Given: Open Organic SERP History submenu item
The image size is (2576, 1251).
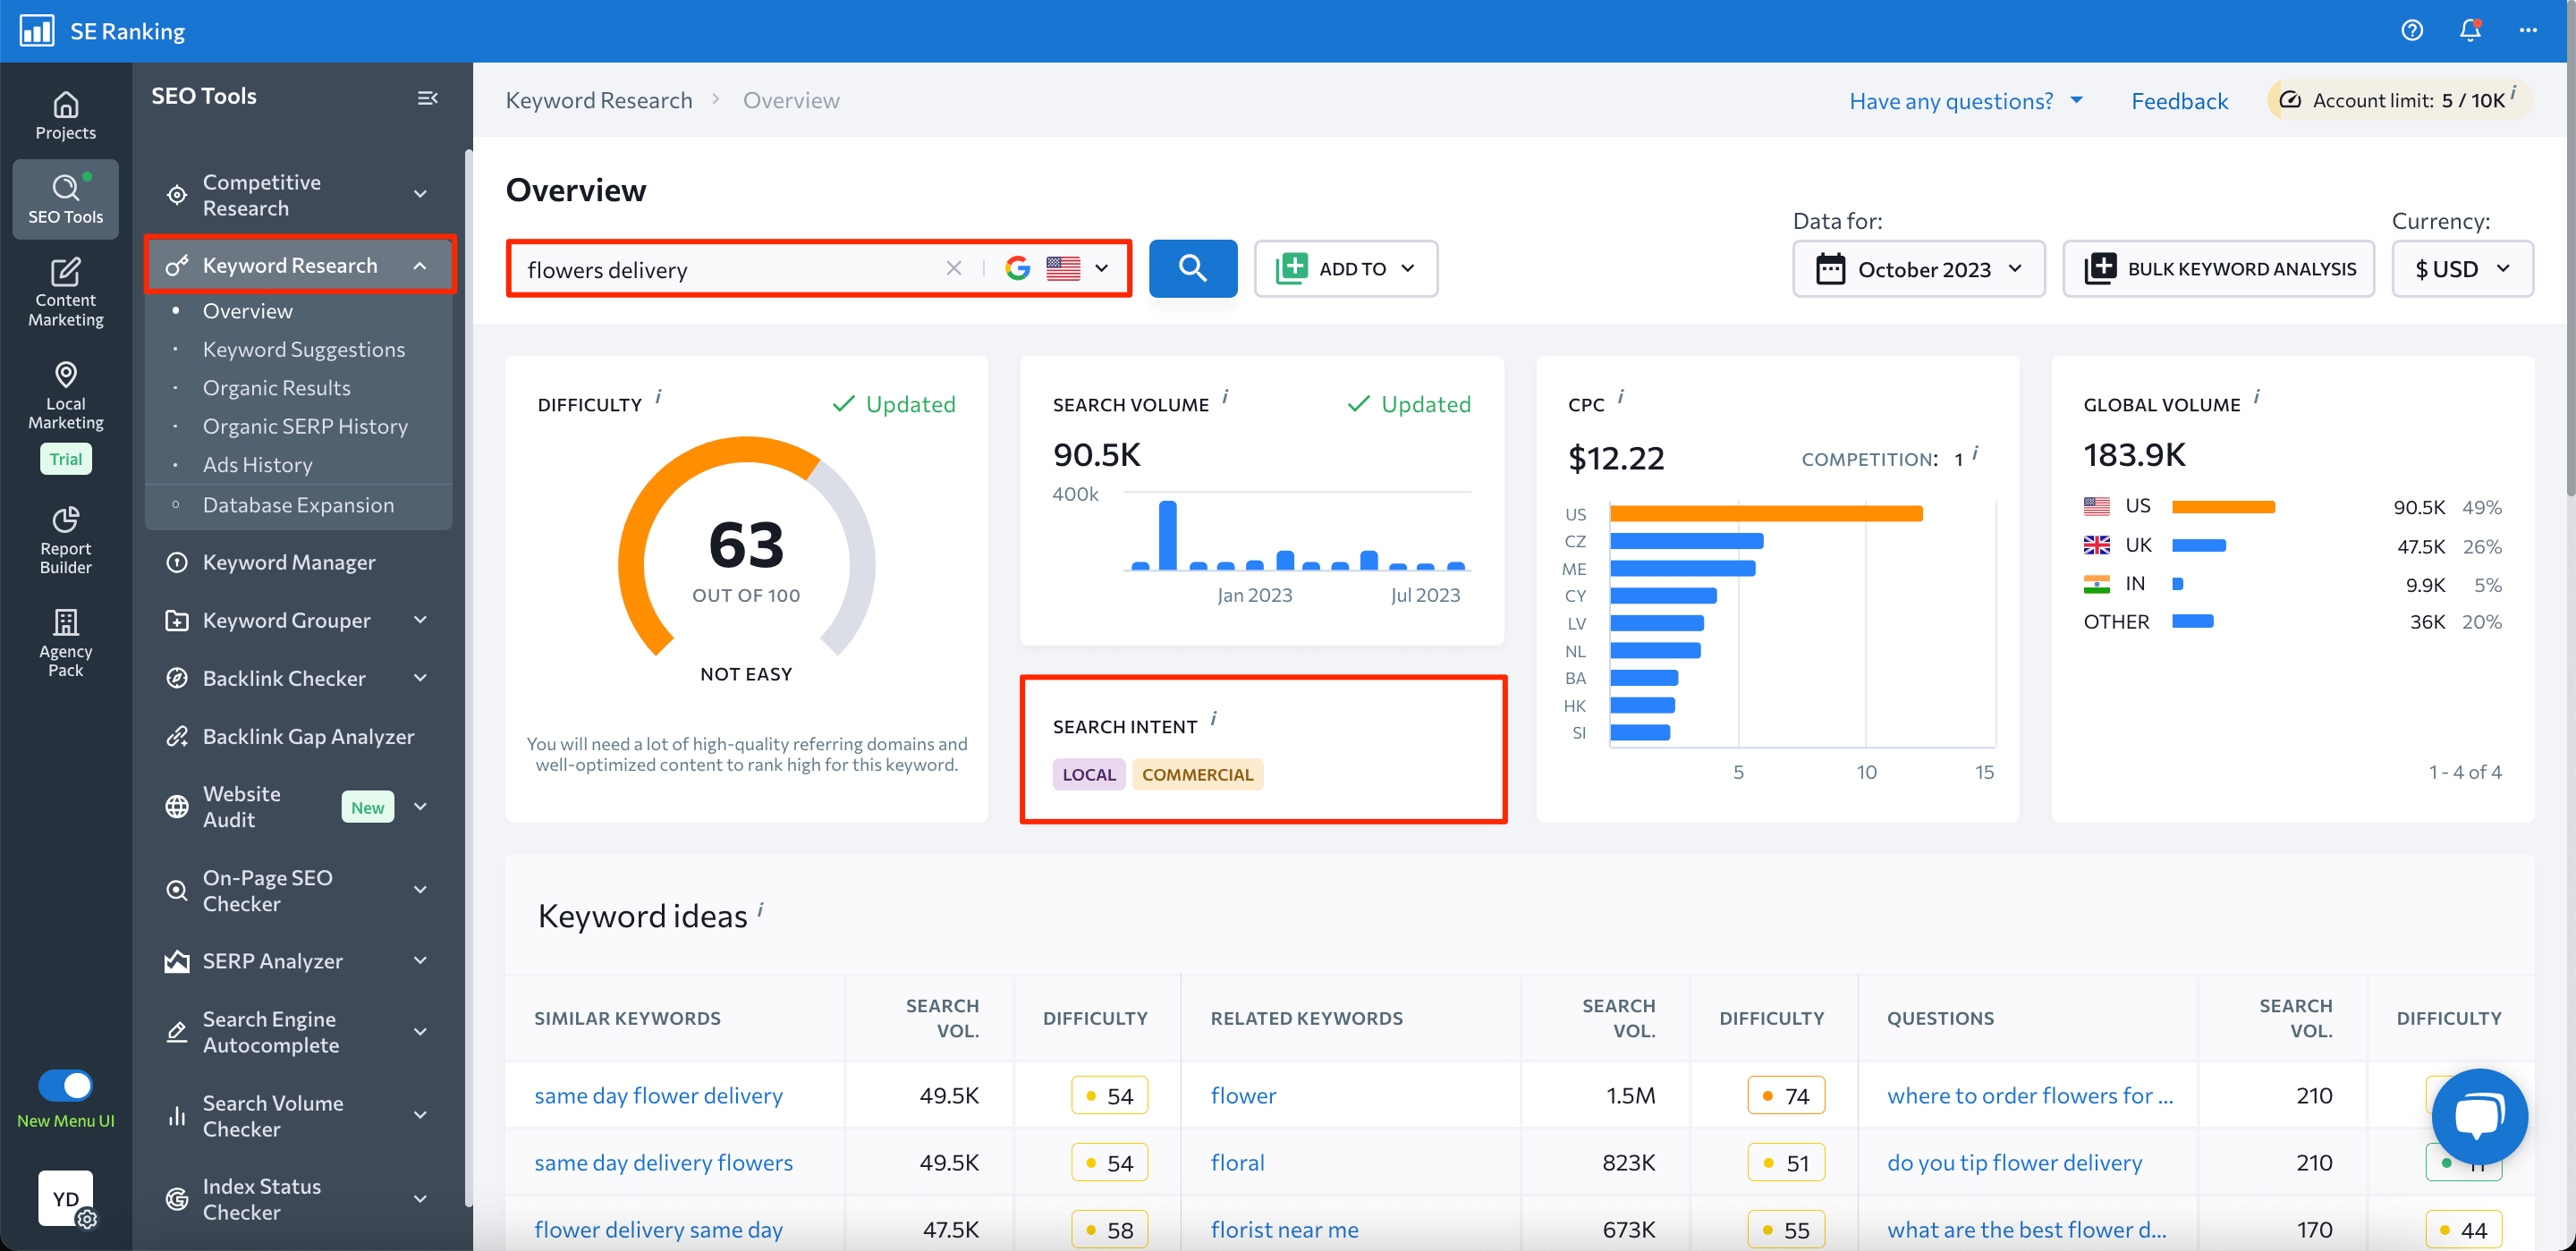Looking at the screenshot, I should tap(305, 426).
